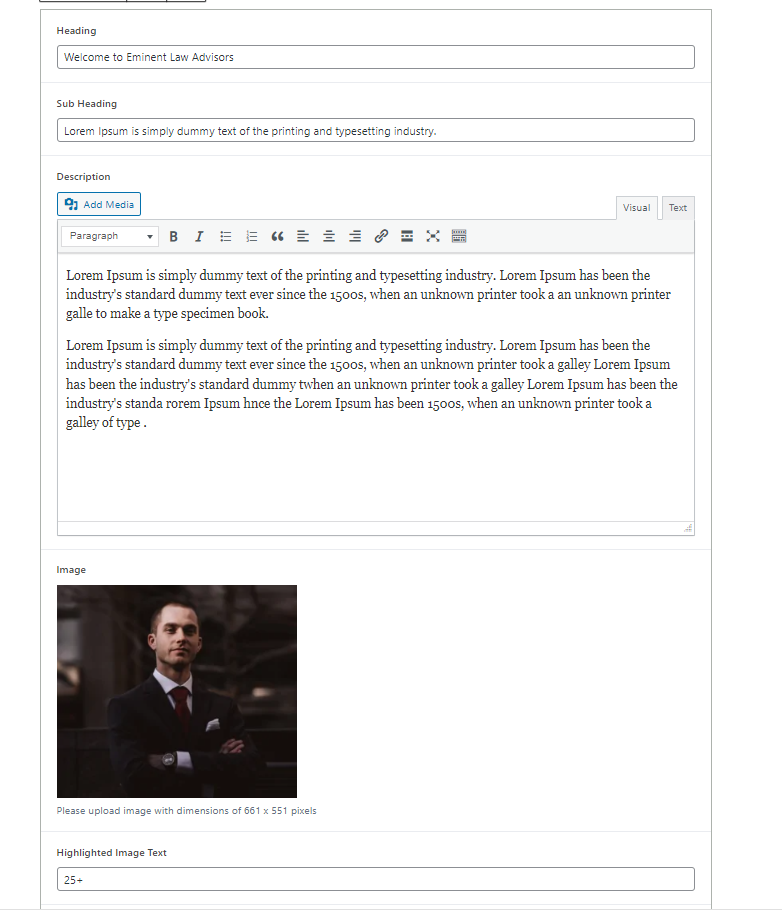Toggle the toolbar kitchen sink
This screenshot has width=782, height=910.
pyautogui.click(x=459, y=236)
